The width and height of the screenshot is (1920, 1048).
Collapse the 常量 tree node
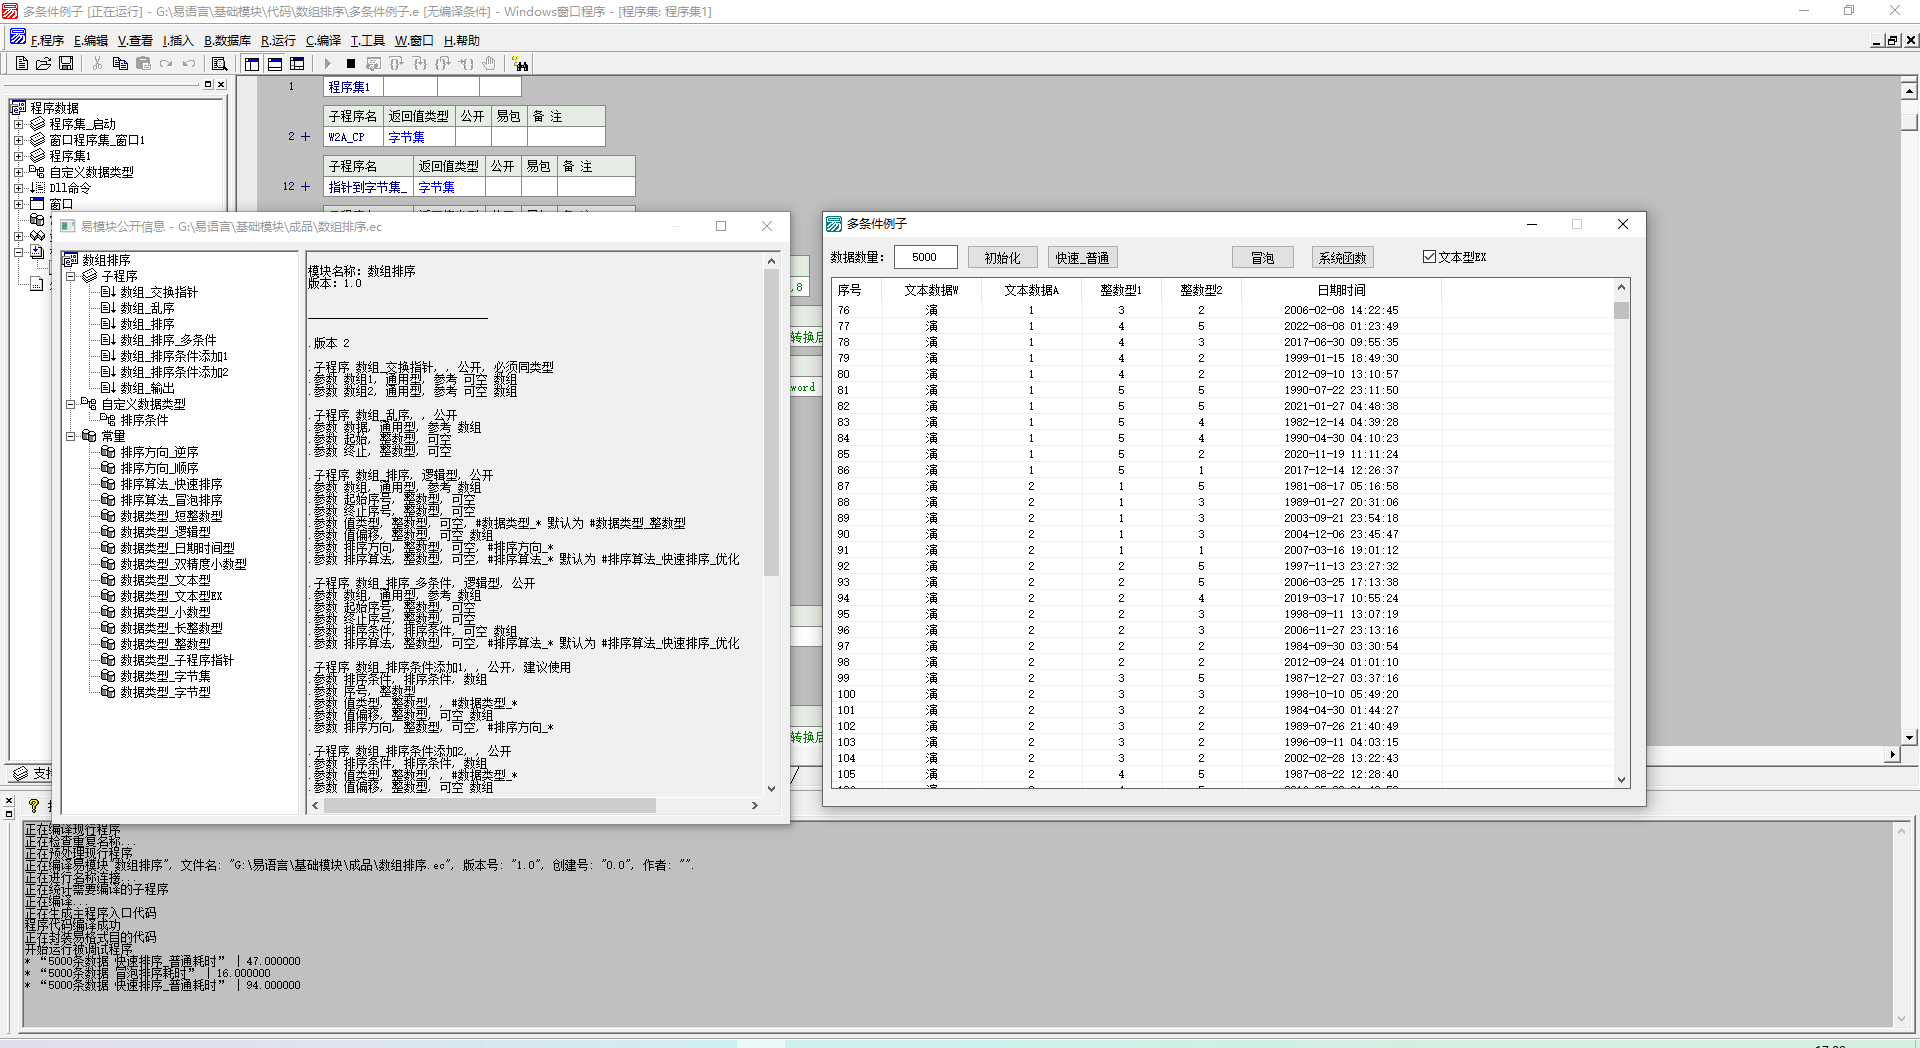71,436
